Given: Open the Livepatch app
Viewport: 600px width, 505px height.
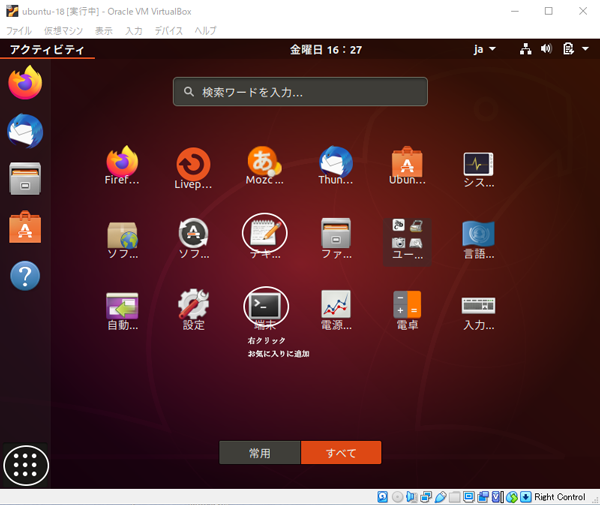Looking at the screenshot, I should (193, 168).
